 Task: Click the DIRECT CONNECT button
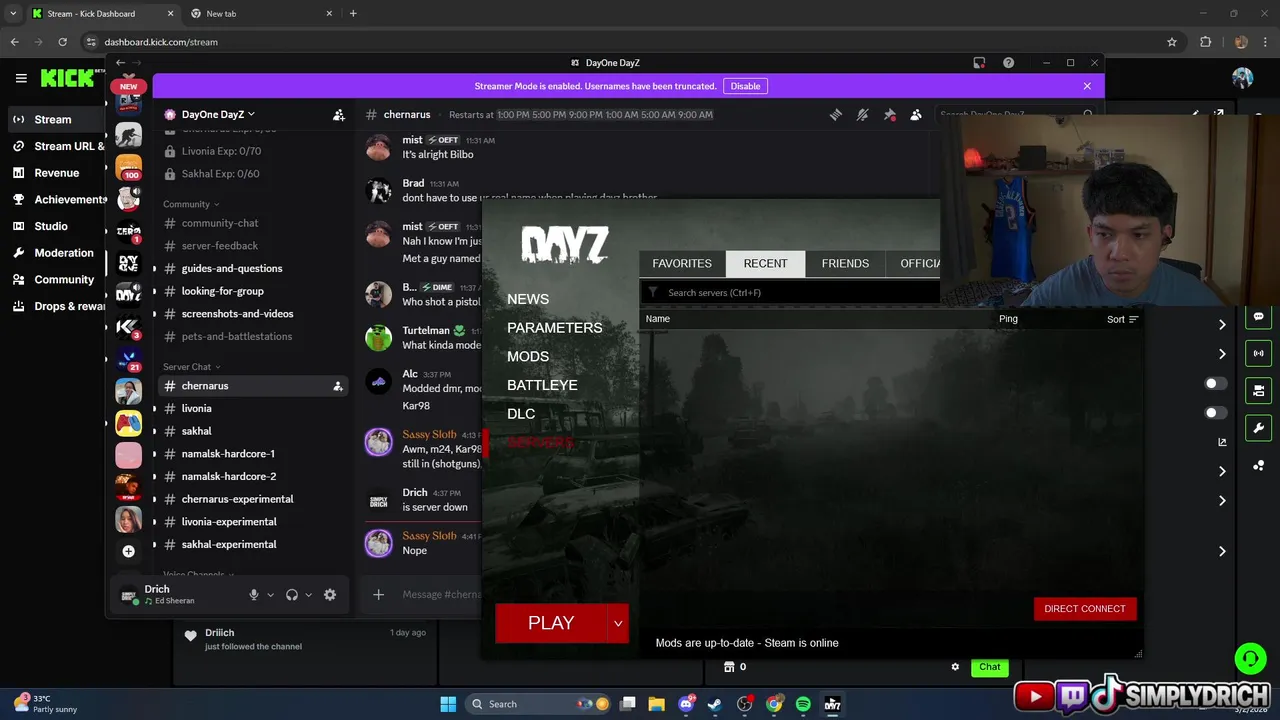point(1085,608)
